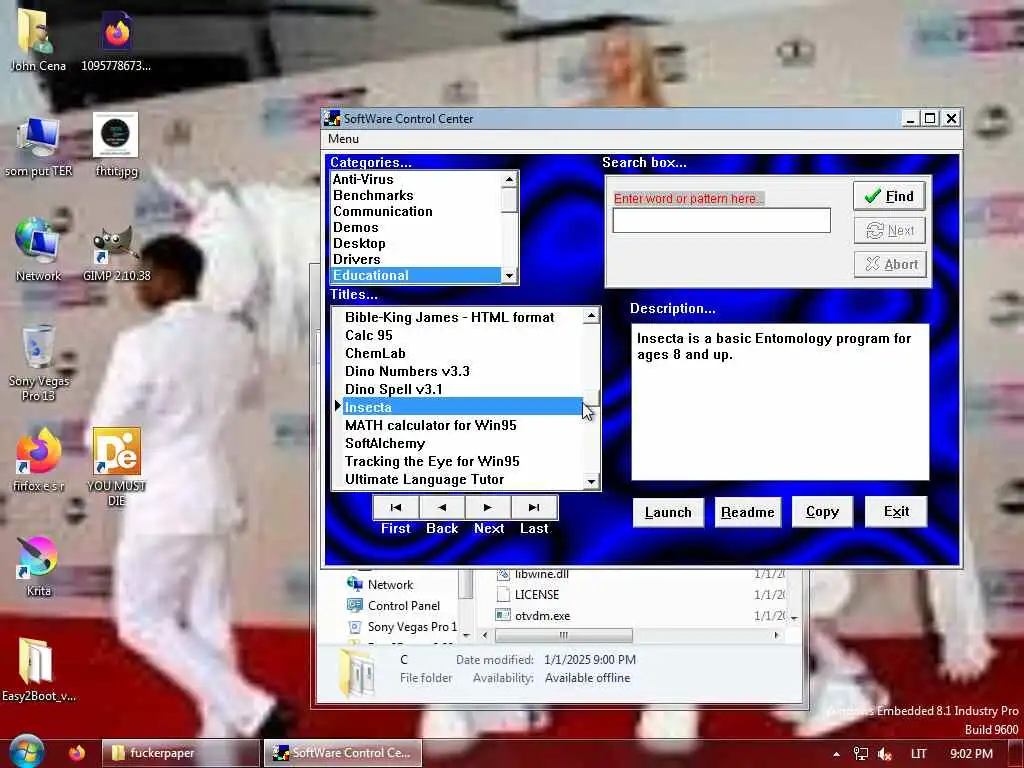Click Explorer horizontal scrollbar thumb

tap(564, 635)
